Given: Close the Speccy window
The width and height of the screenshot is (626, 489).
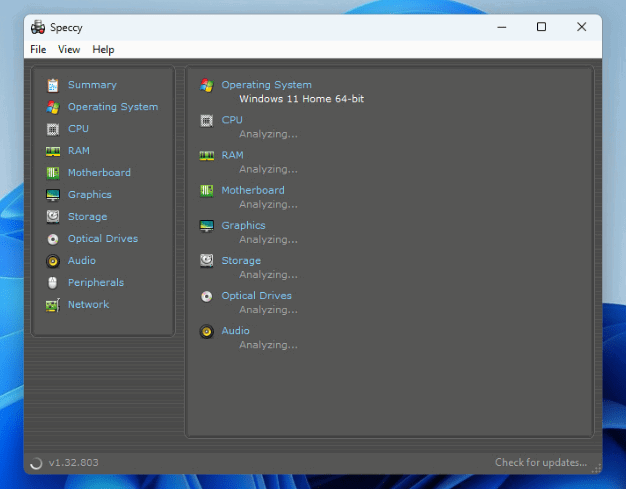Looking at the screenshot, I should click(x=582, y=27).
